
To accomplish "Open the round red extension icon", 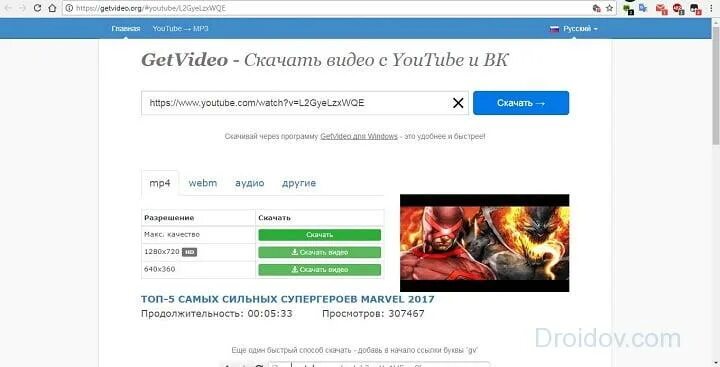I will pos(678,8).
